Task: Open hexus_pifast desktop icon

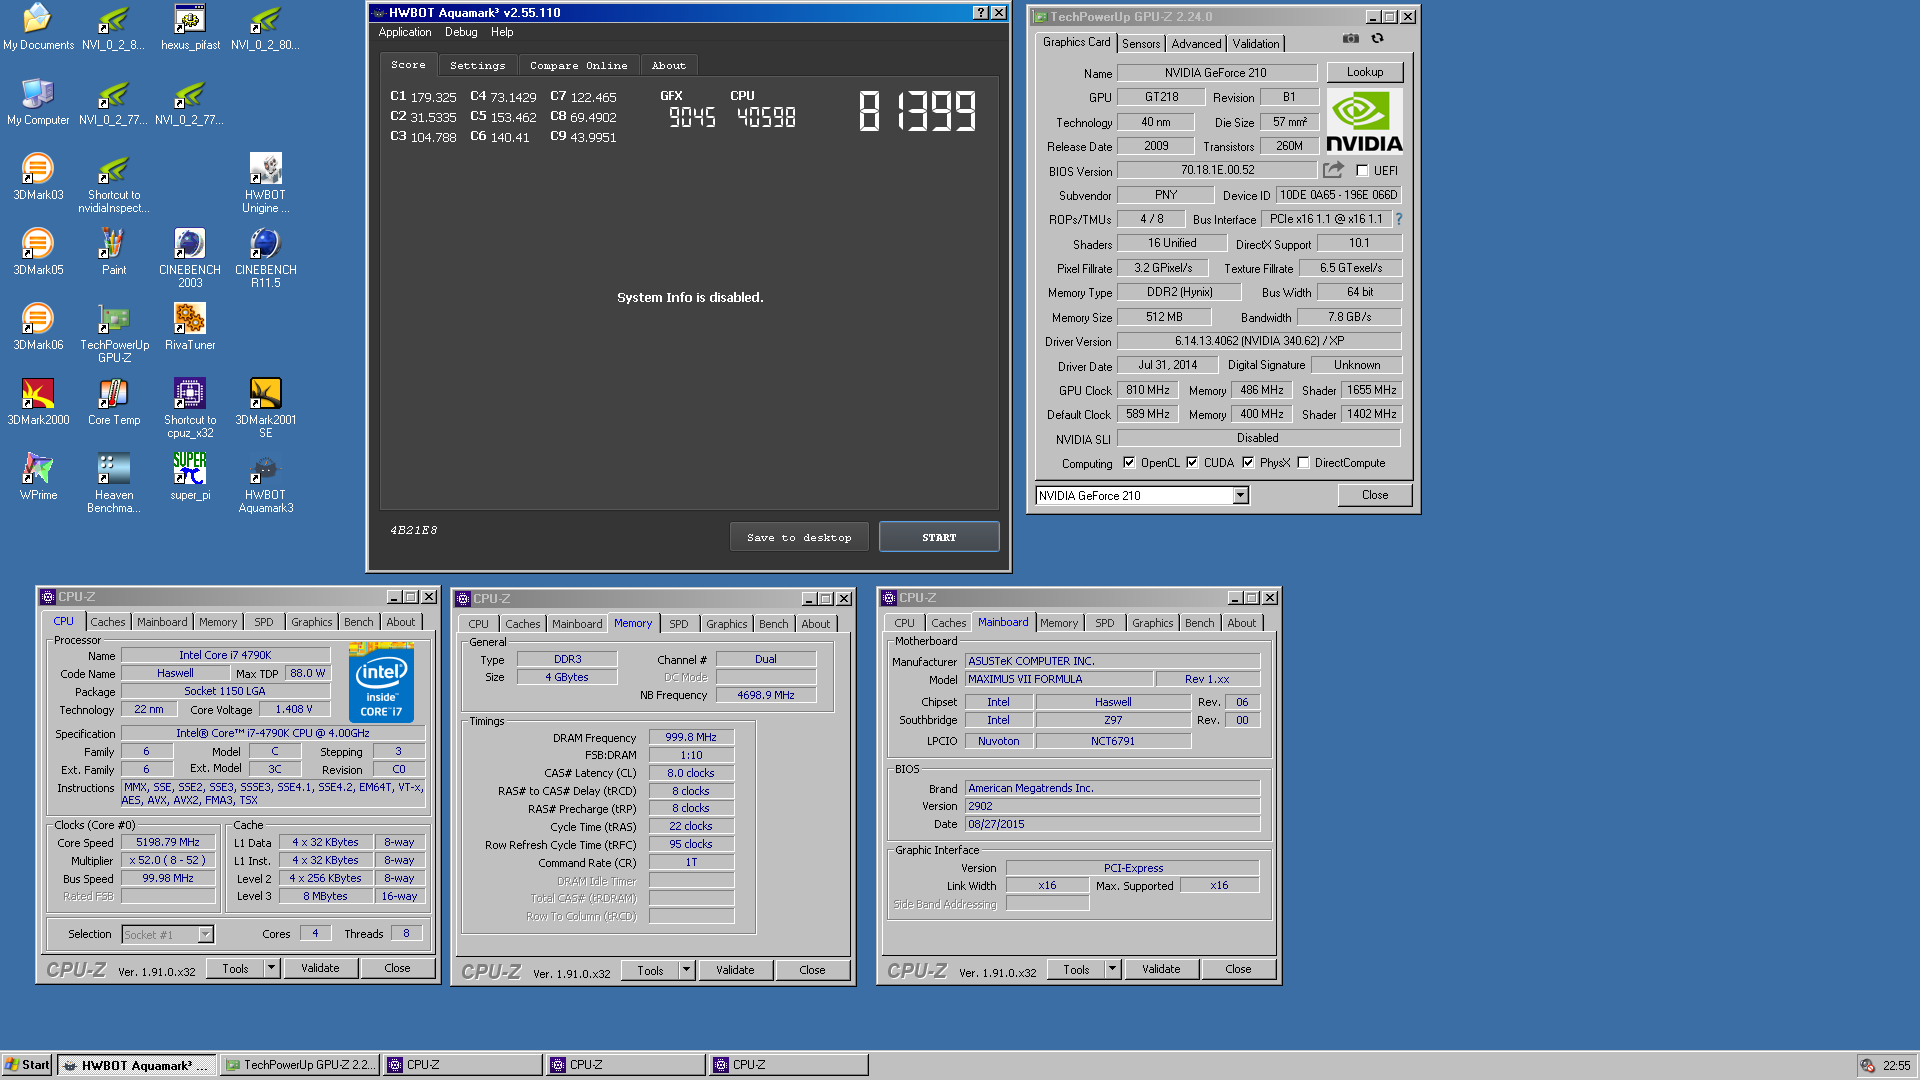Action: (190, 26)
